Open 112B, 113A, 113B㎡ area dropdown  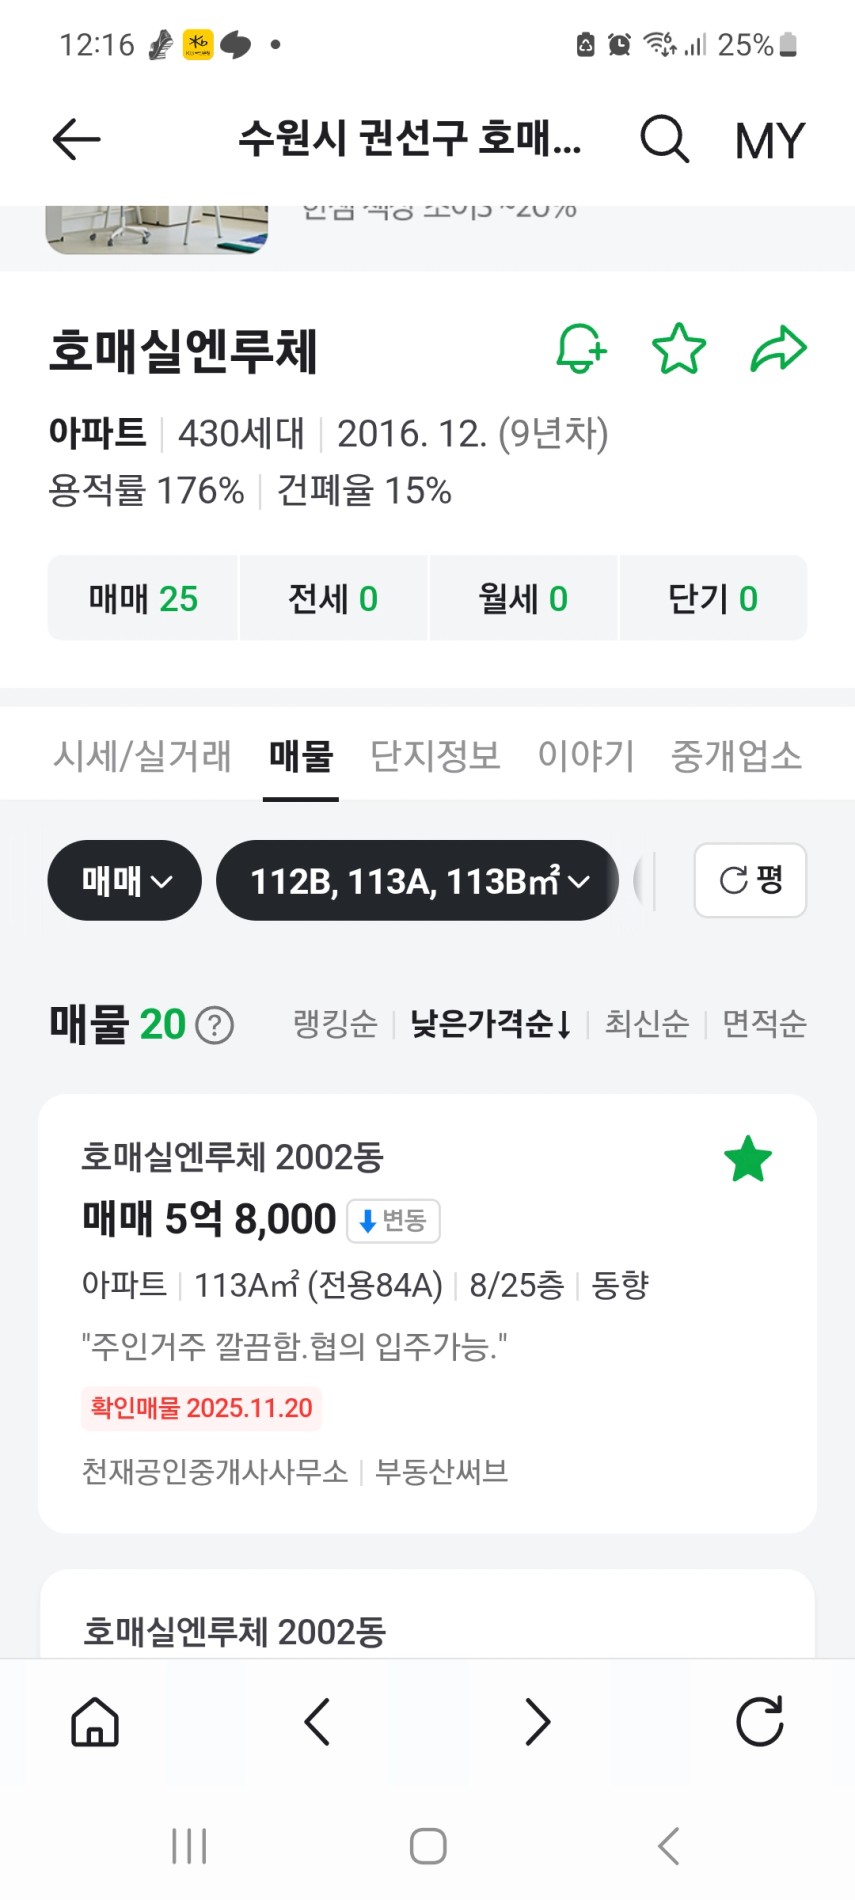click(x=418, y=880)
